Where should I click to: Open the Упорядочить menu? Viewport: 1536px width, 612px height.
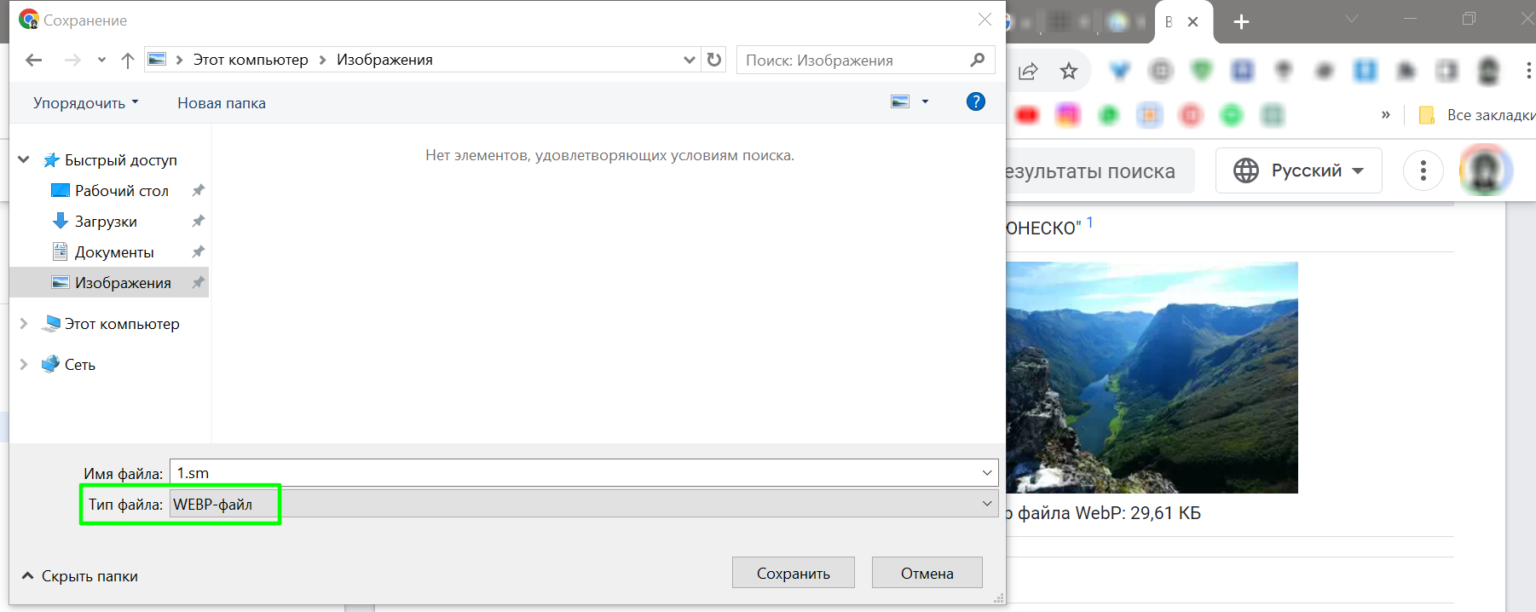pyautogui.click(x=86, y=102)
